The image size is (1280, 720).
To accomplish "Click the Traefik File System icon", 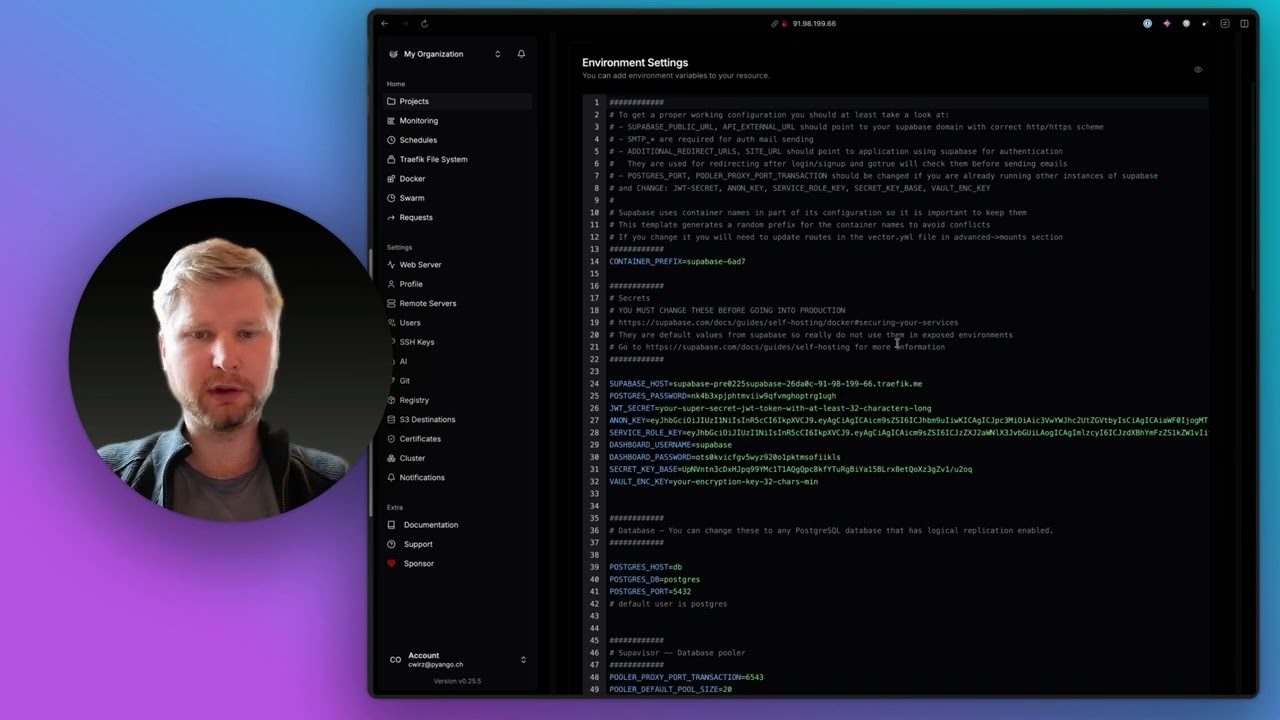I will (392, 159).
